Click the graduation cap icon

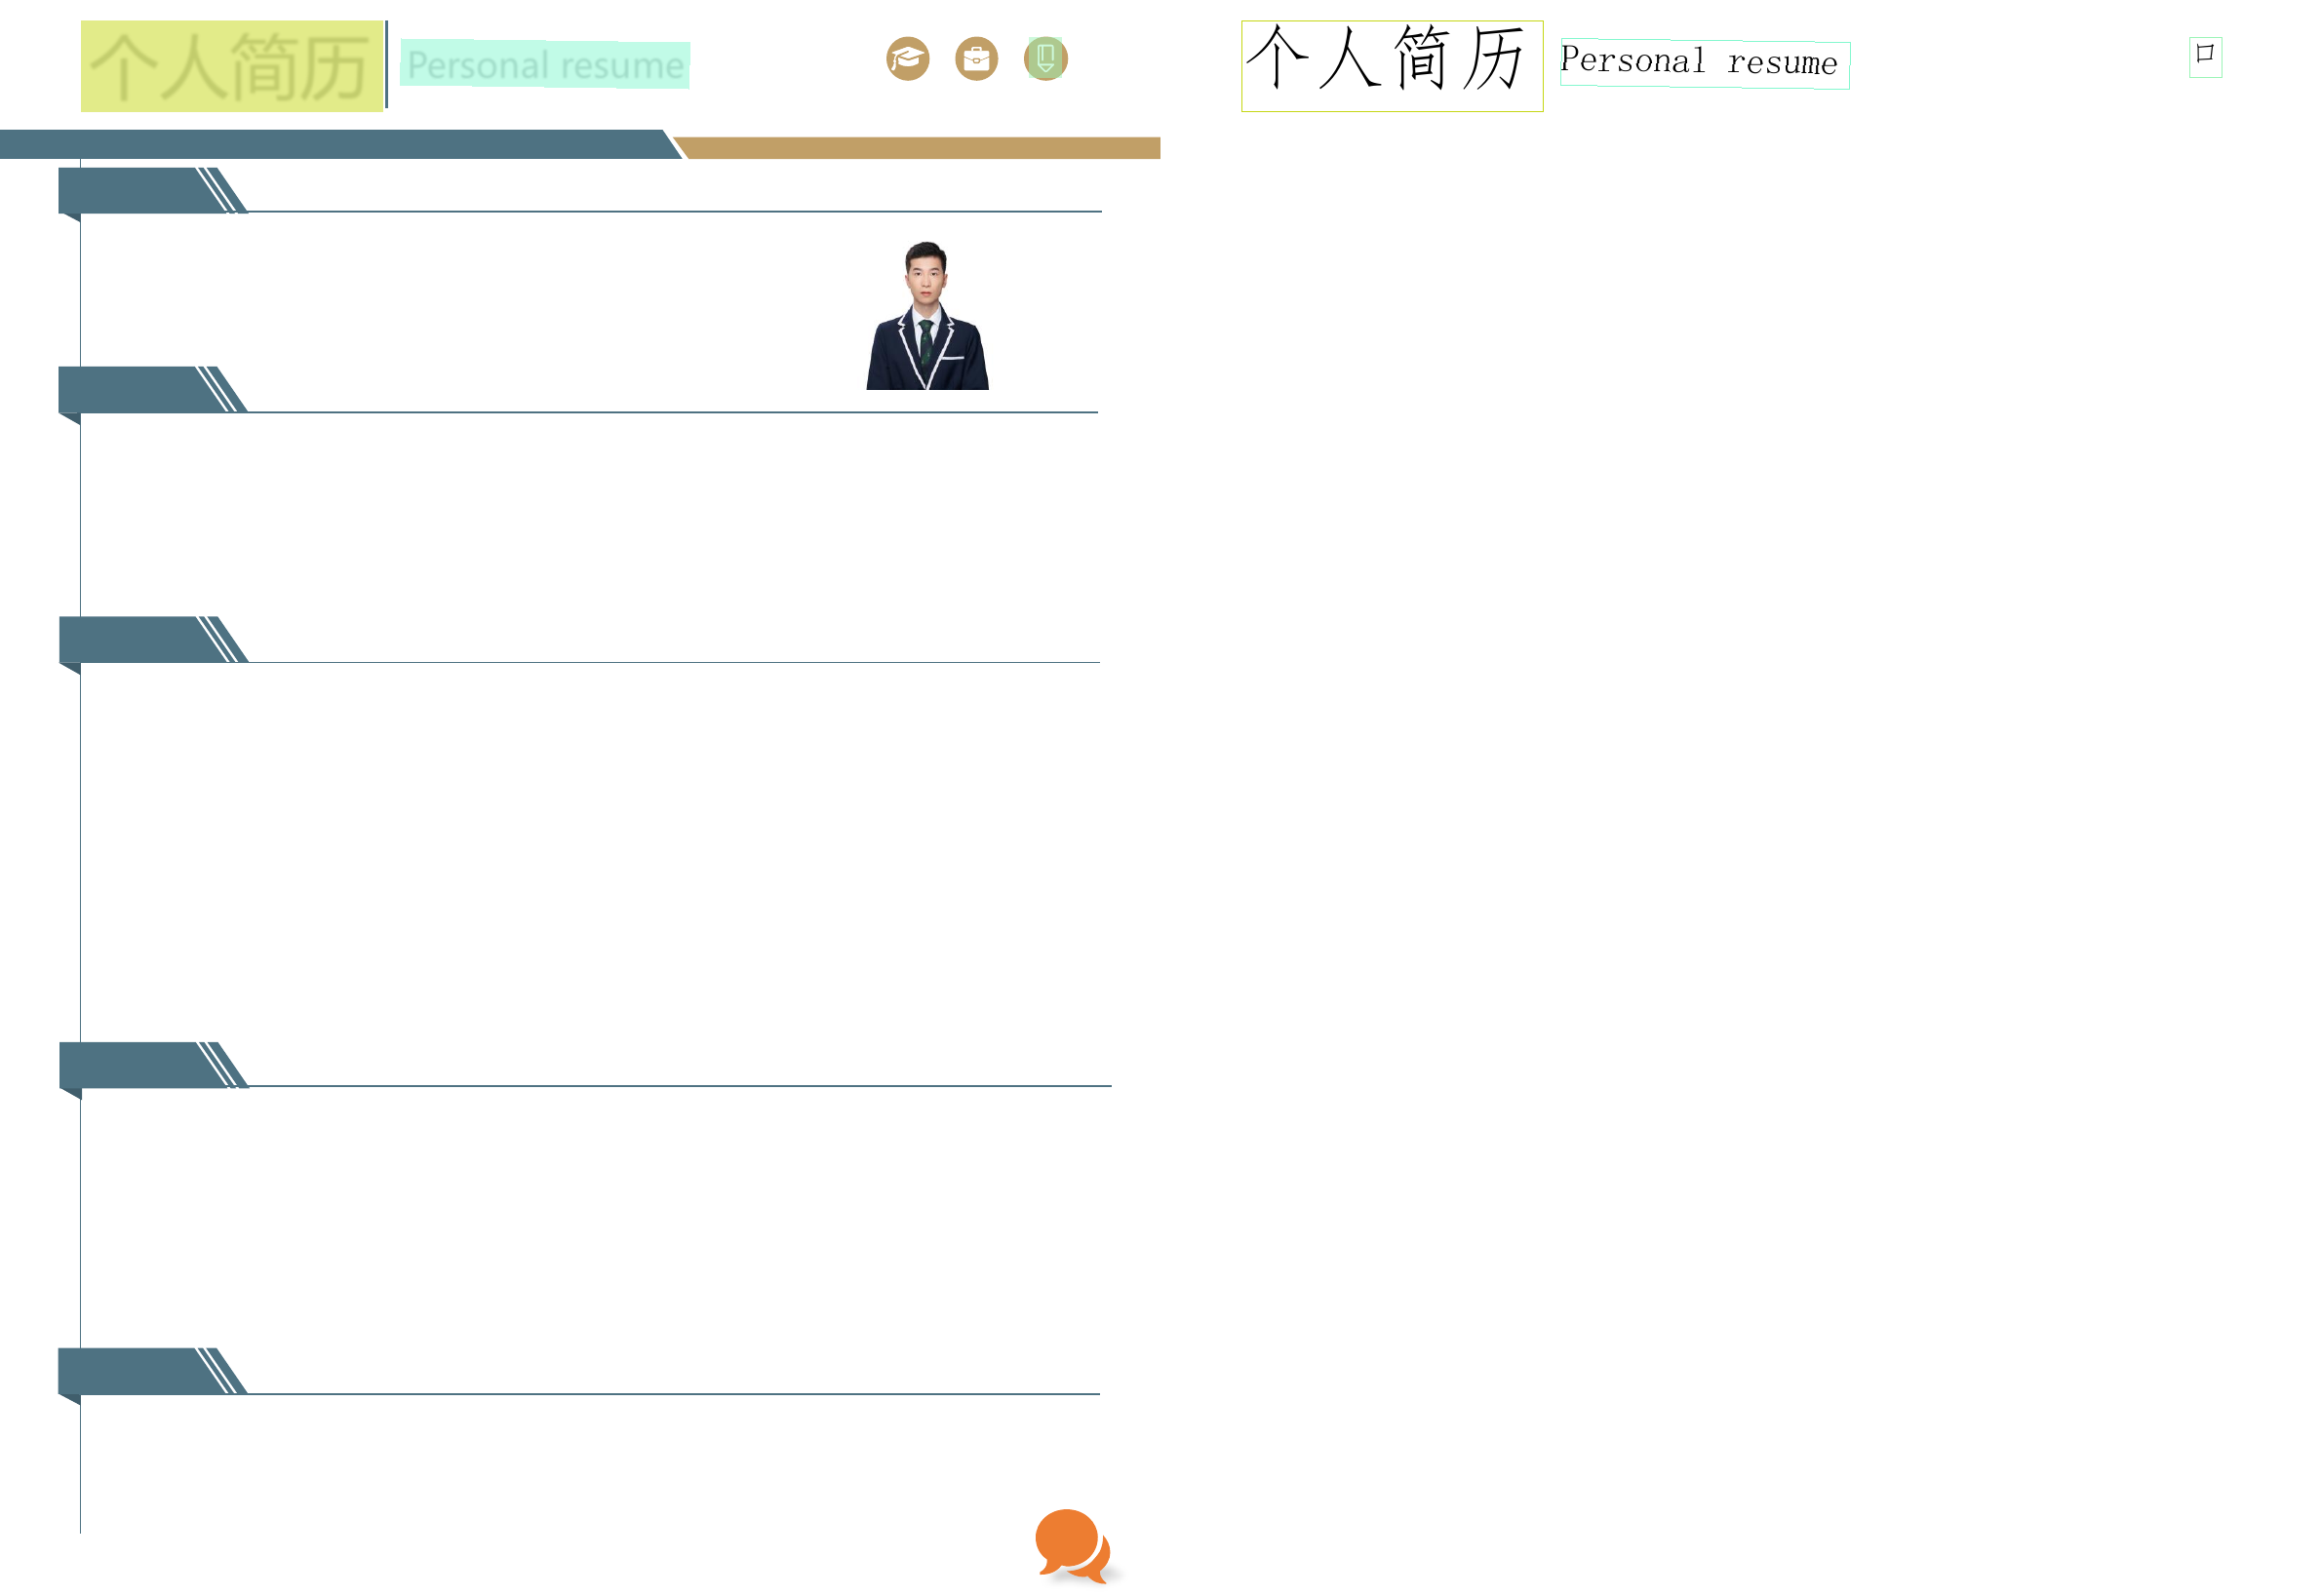tap(907, 59)
